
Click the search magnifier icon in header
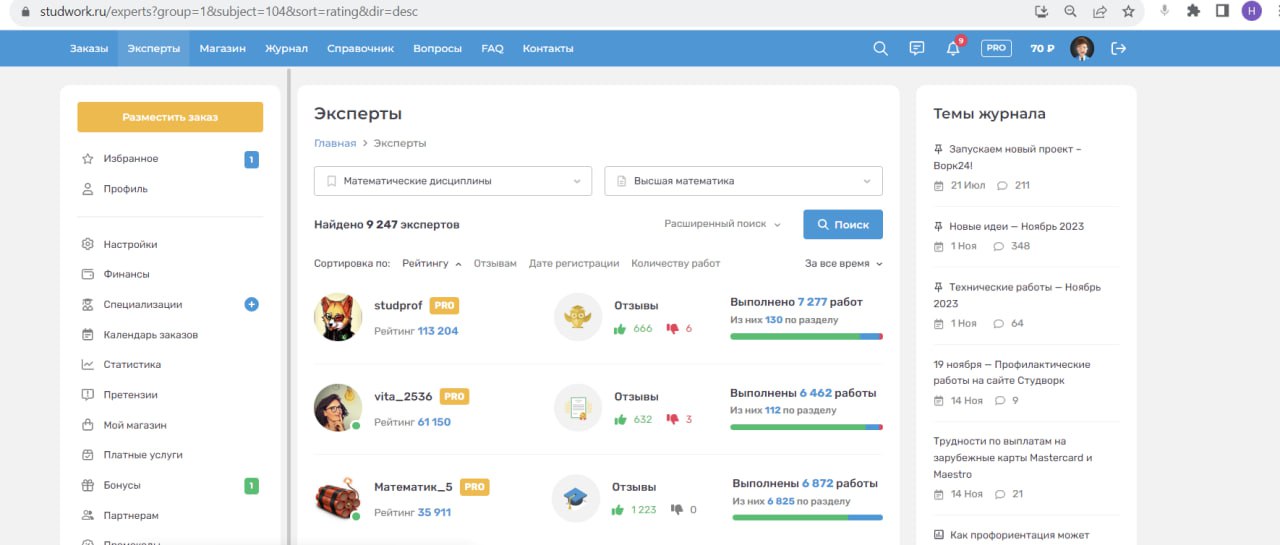(x=880, y=48)
